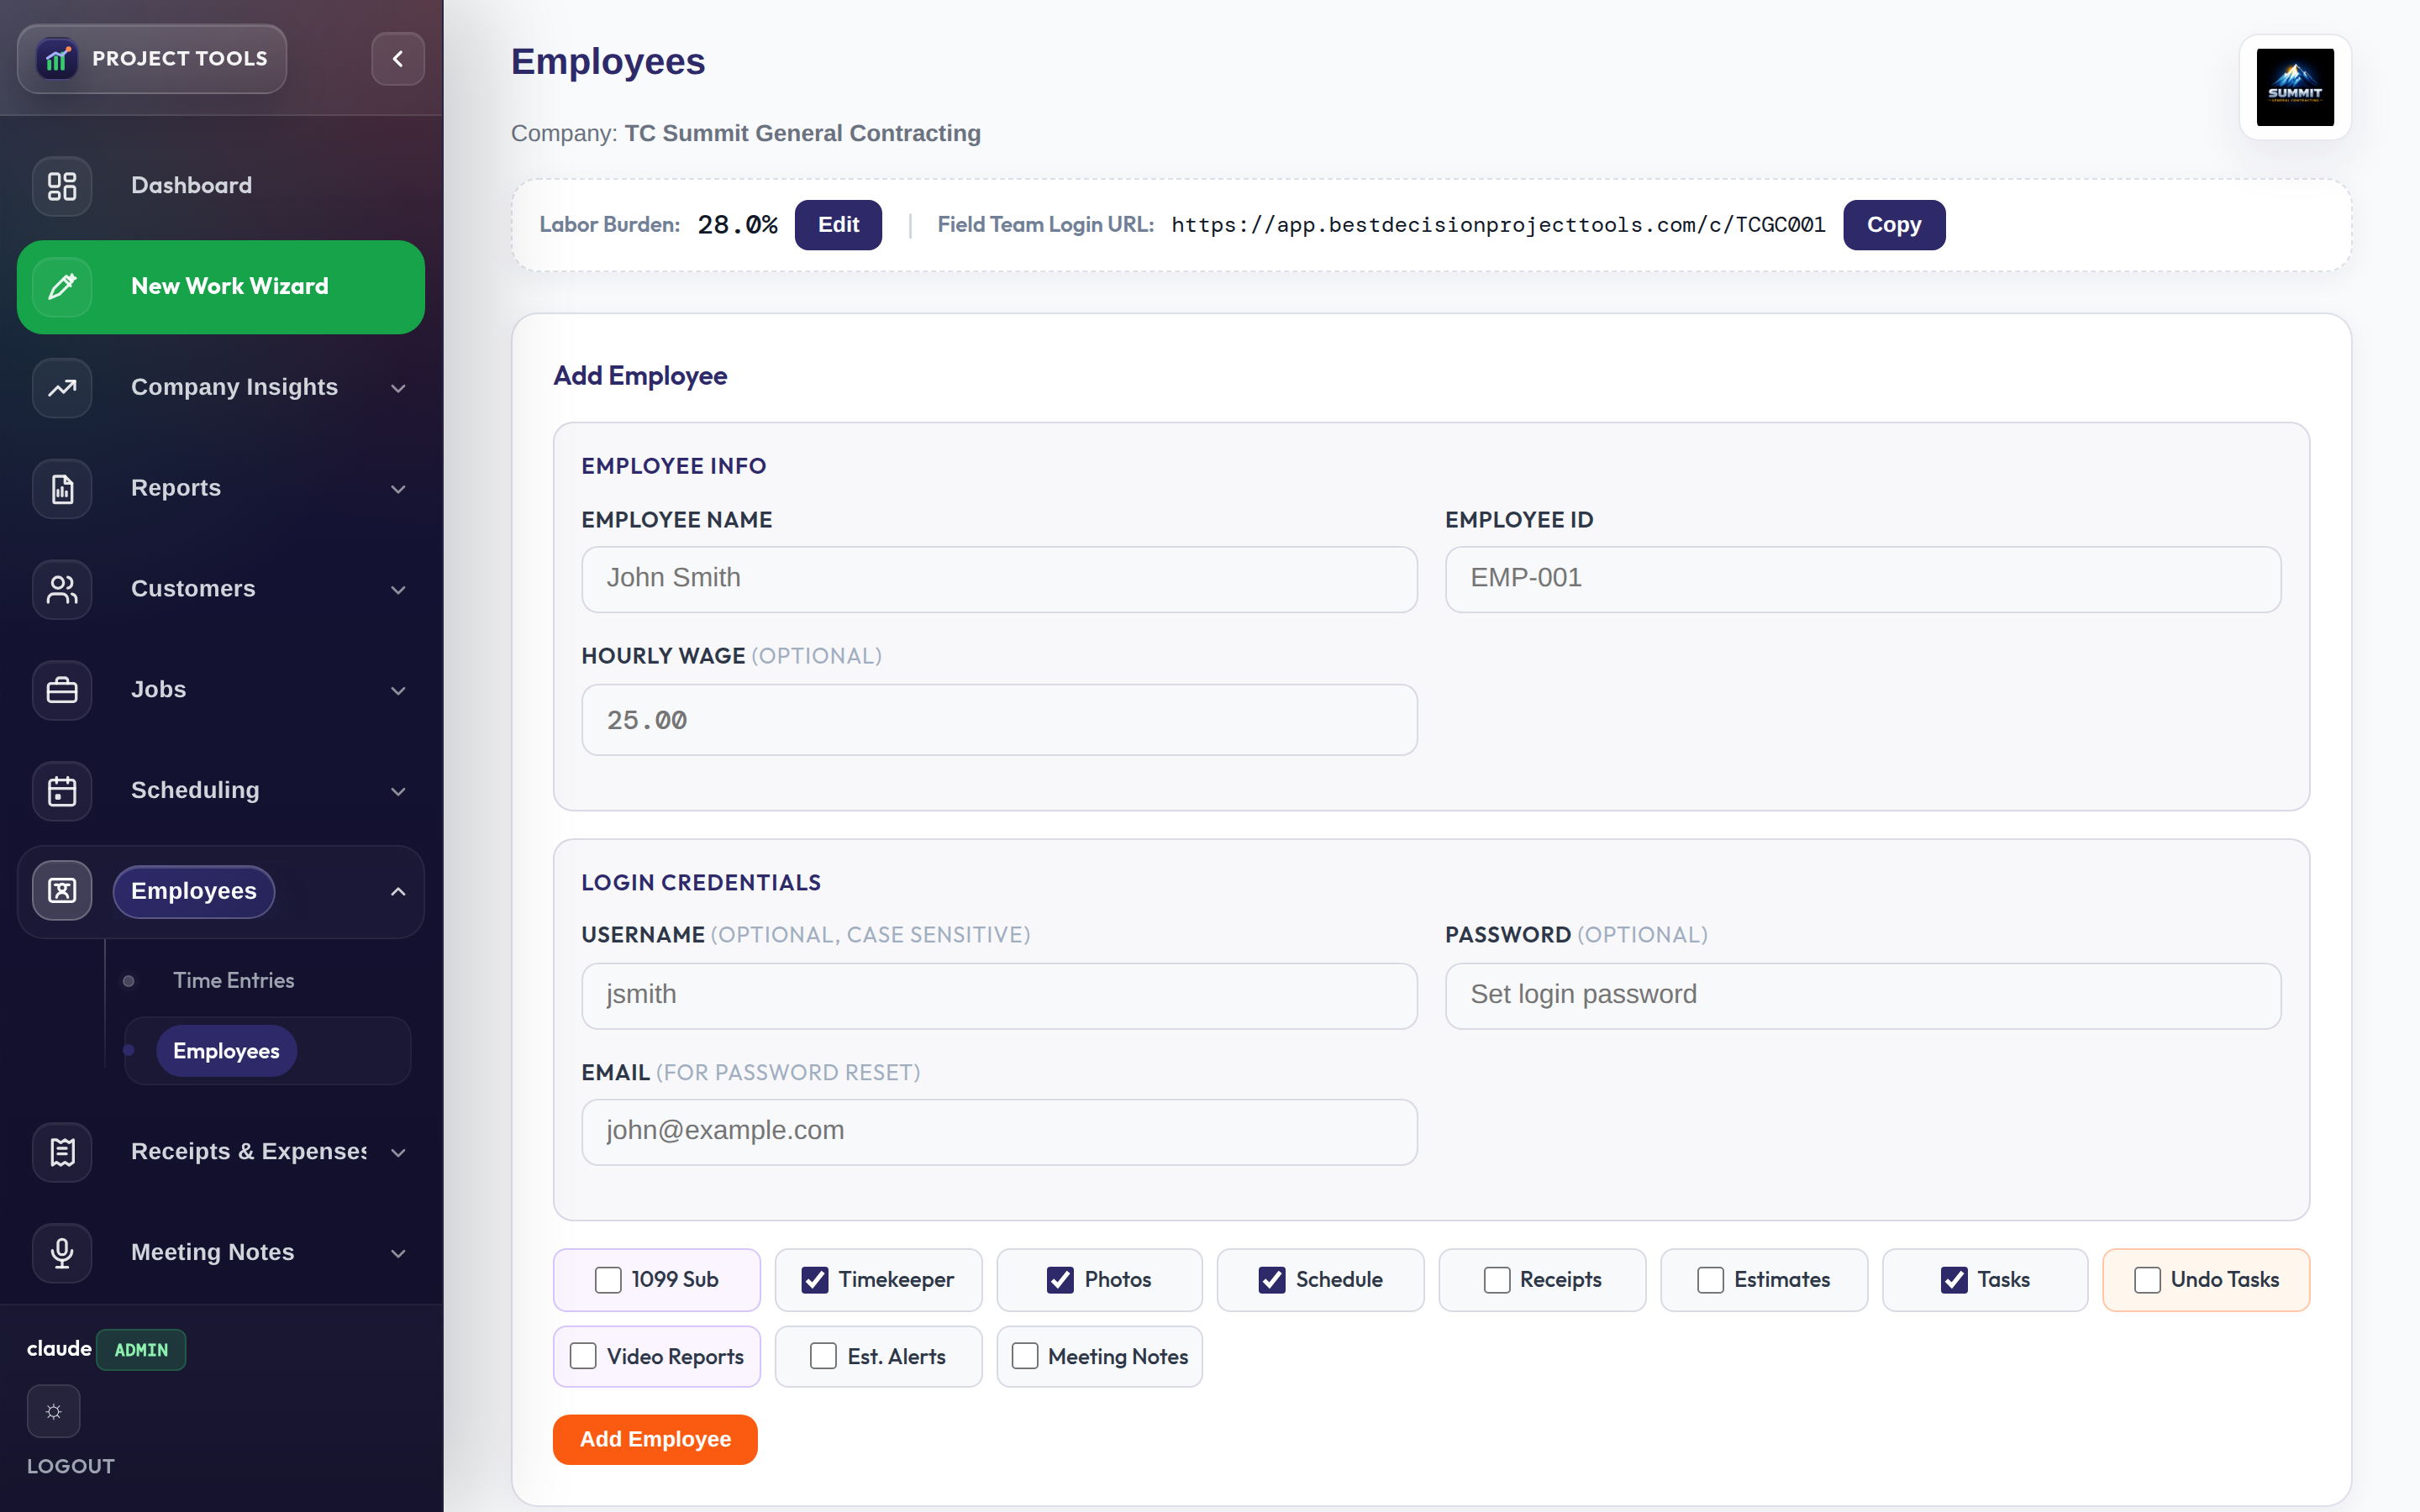The width and height of the screenshot is (2420, 1512).
Task: Click the orange Add Employee button
Action: [x=655, y=1439]
